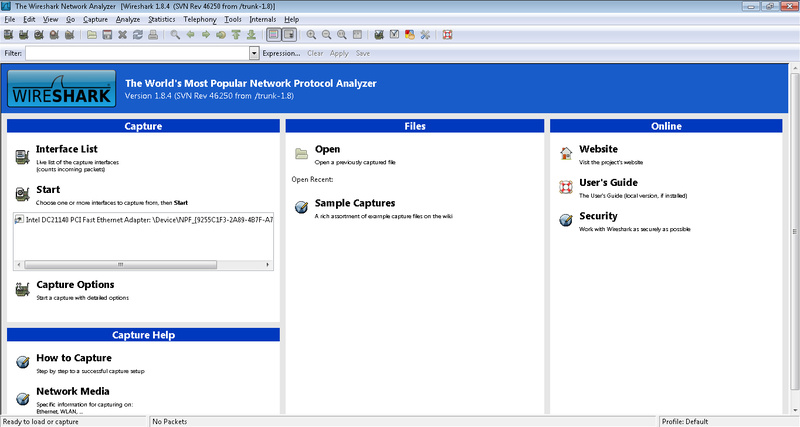Open the Help menu

(291, 19)
